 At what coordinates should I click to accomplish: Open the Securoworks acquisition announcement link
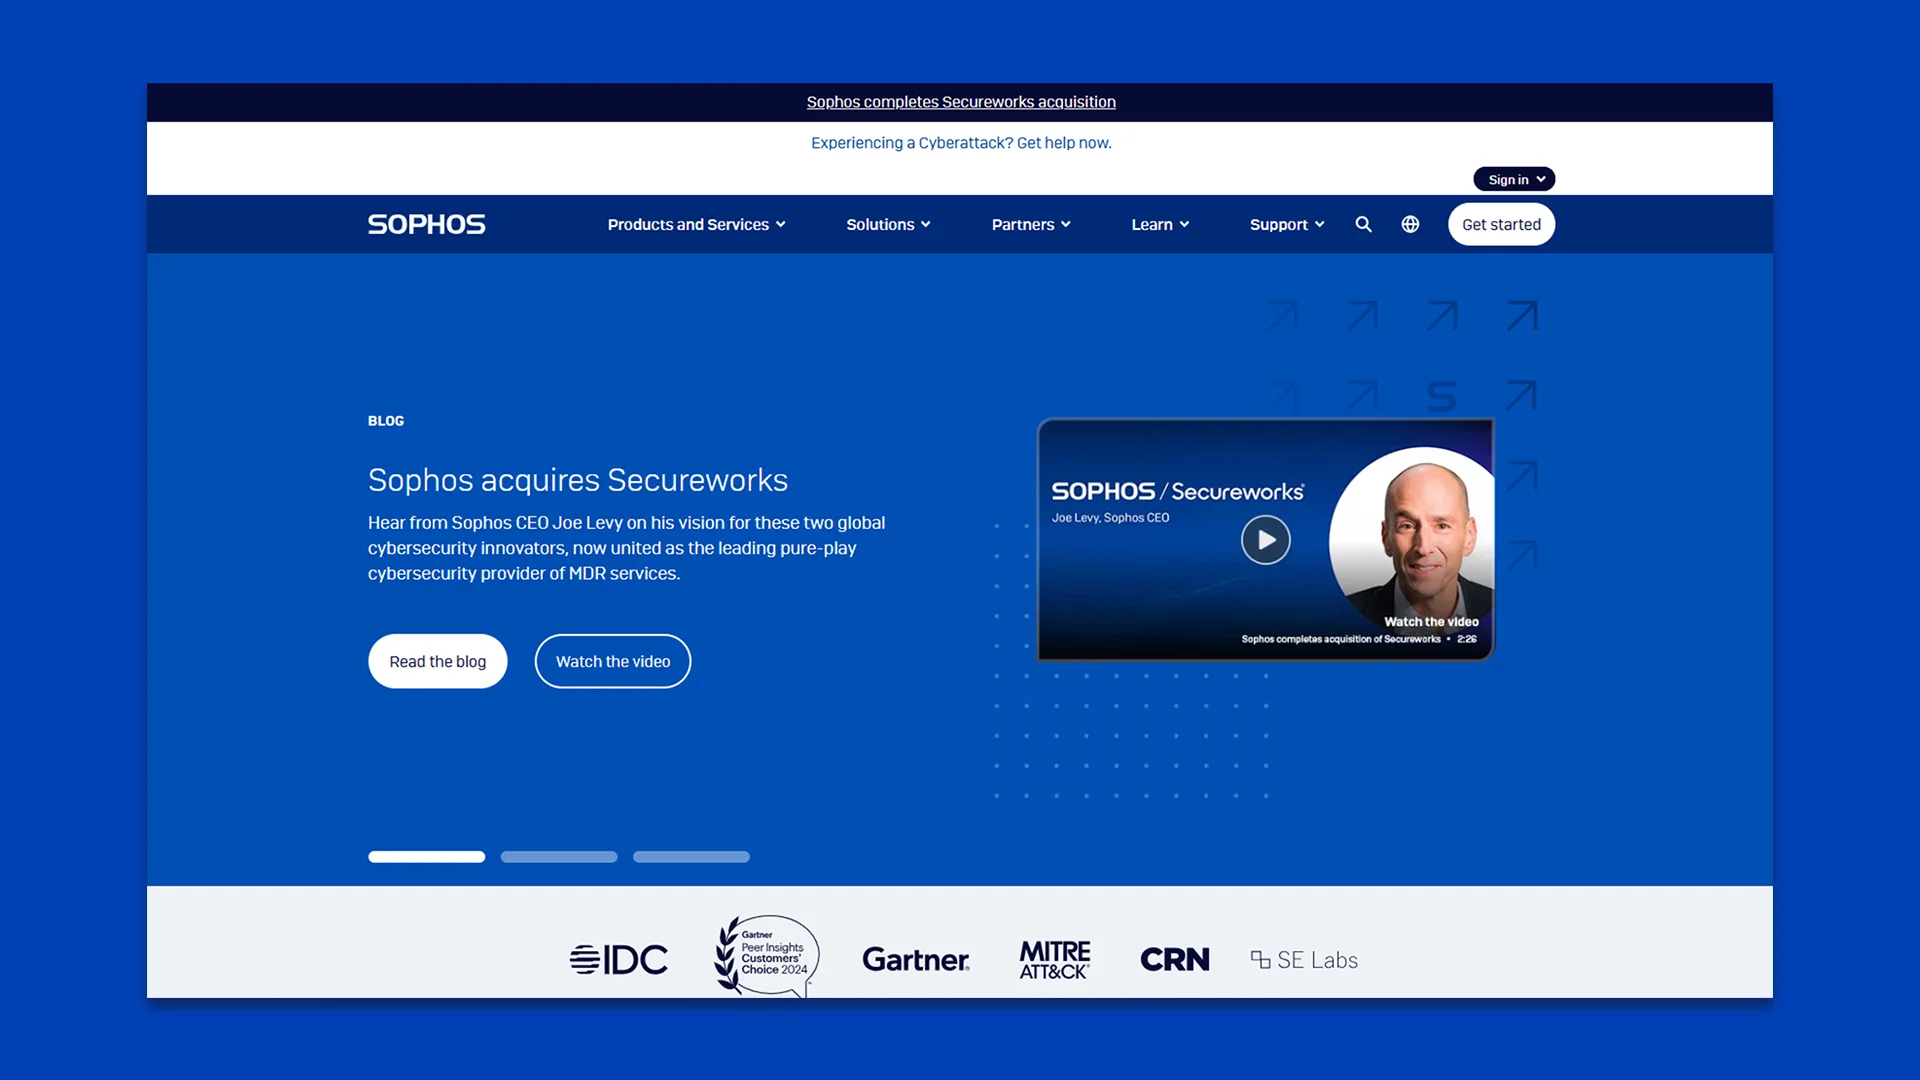(x=960, y=101)
